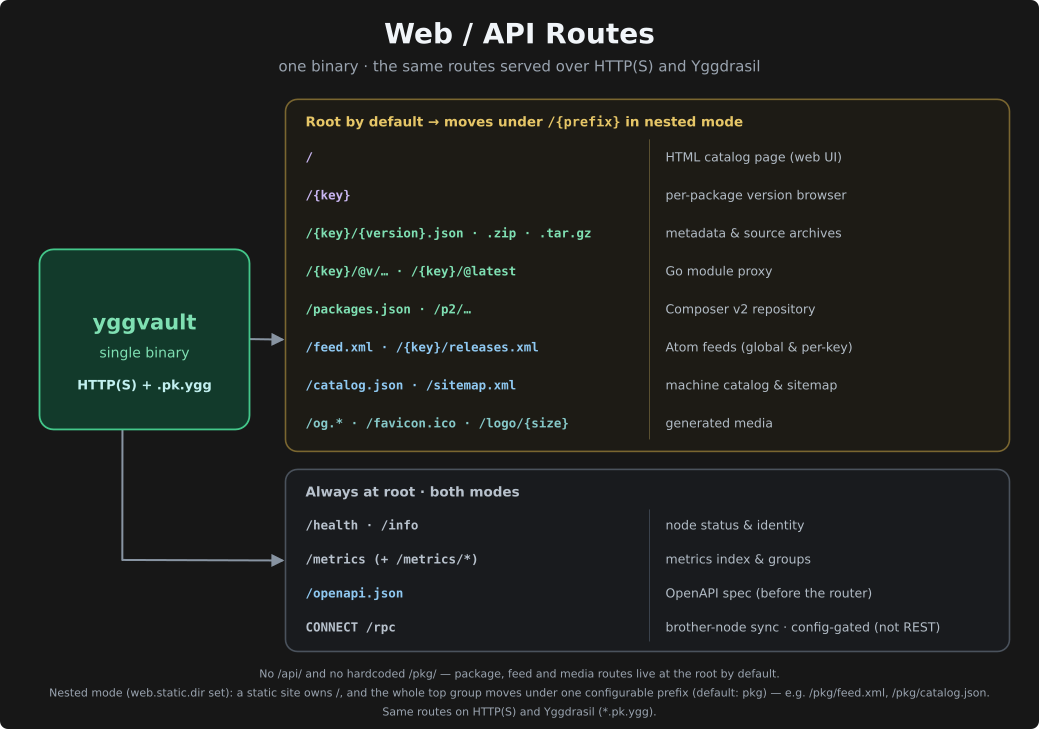Click 'generated media' description
The height and width of the screenshot is (729, 1039).
pyautogui.click(x=719, y=423)
